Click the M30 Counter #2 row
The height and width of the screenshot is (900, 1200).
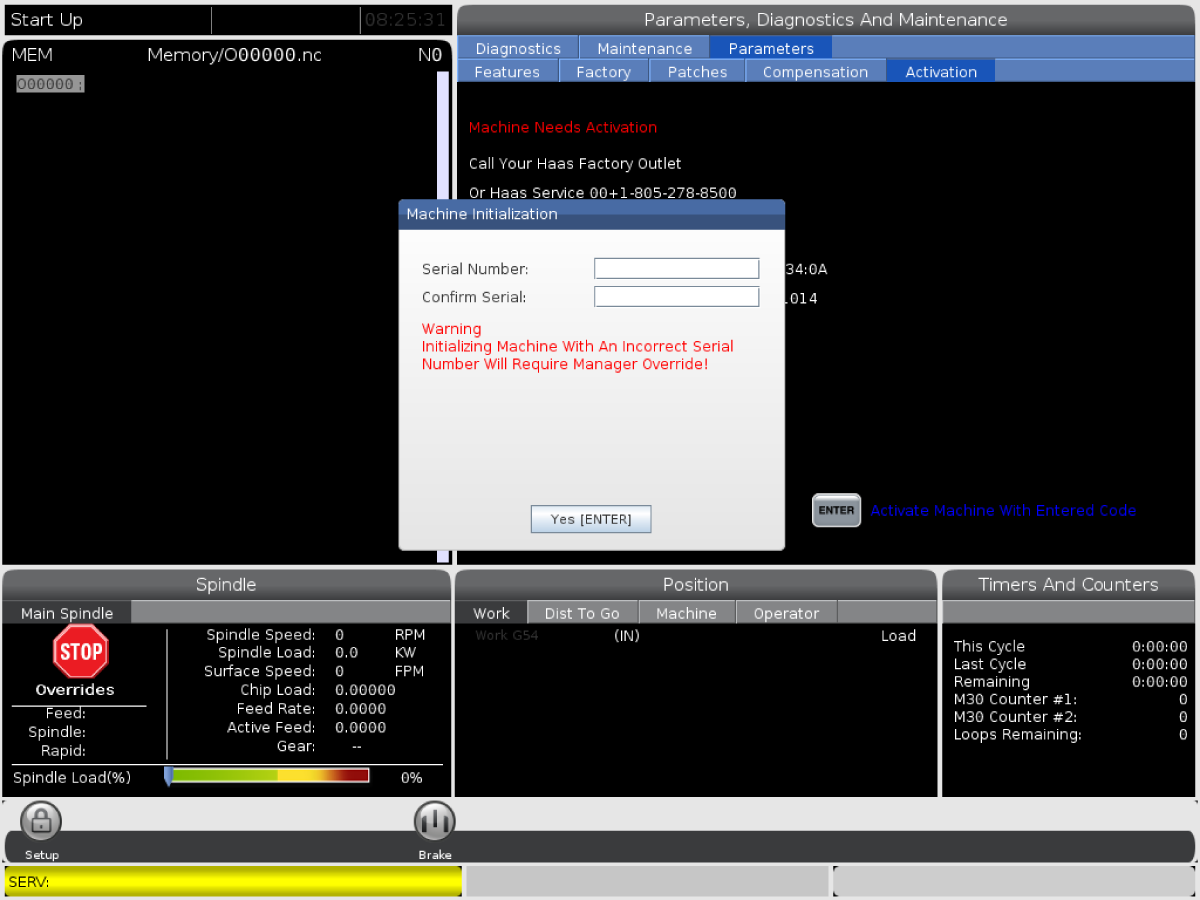pyautogui.click(x=1071, y=717)
